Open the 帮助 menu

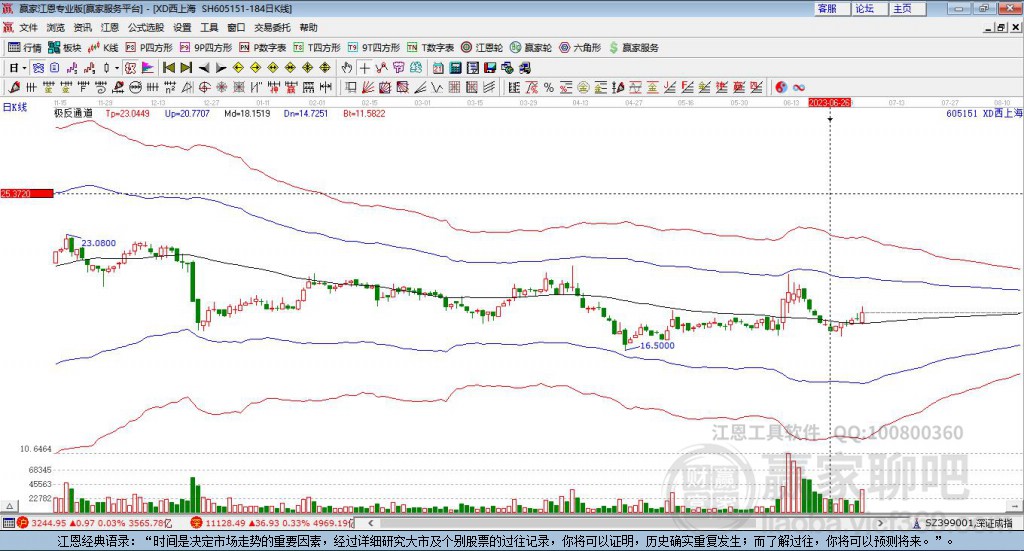coord(308,27)
